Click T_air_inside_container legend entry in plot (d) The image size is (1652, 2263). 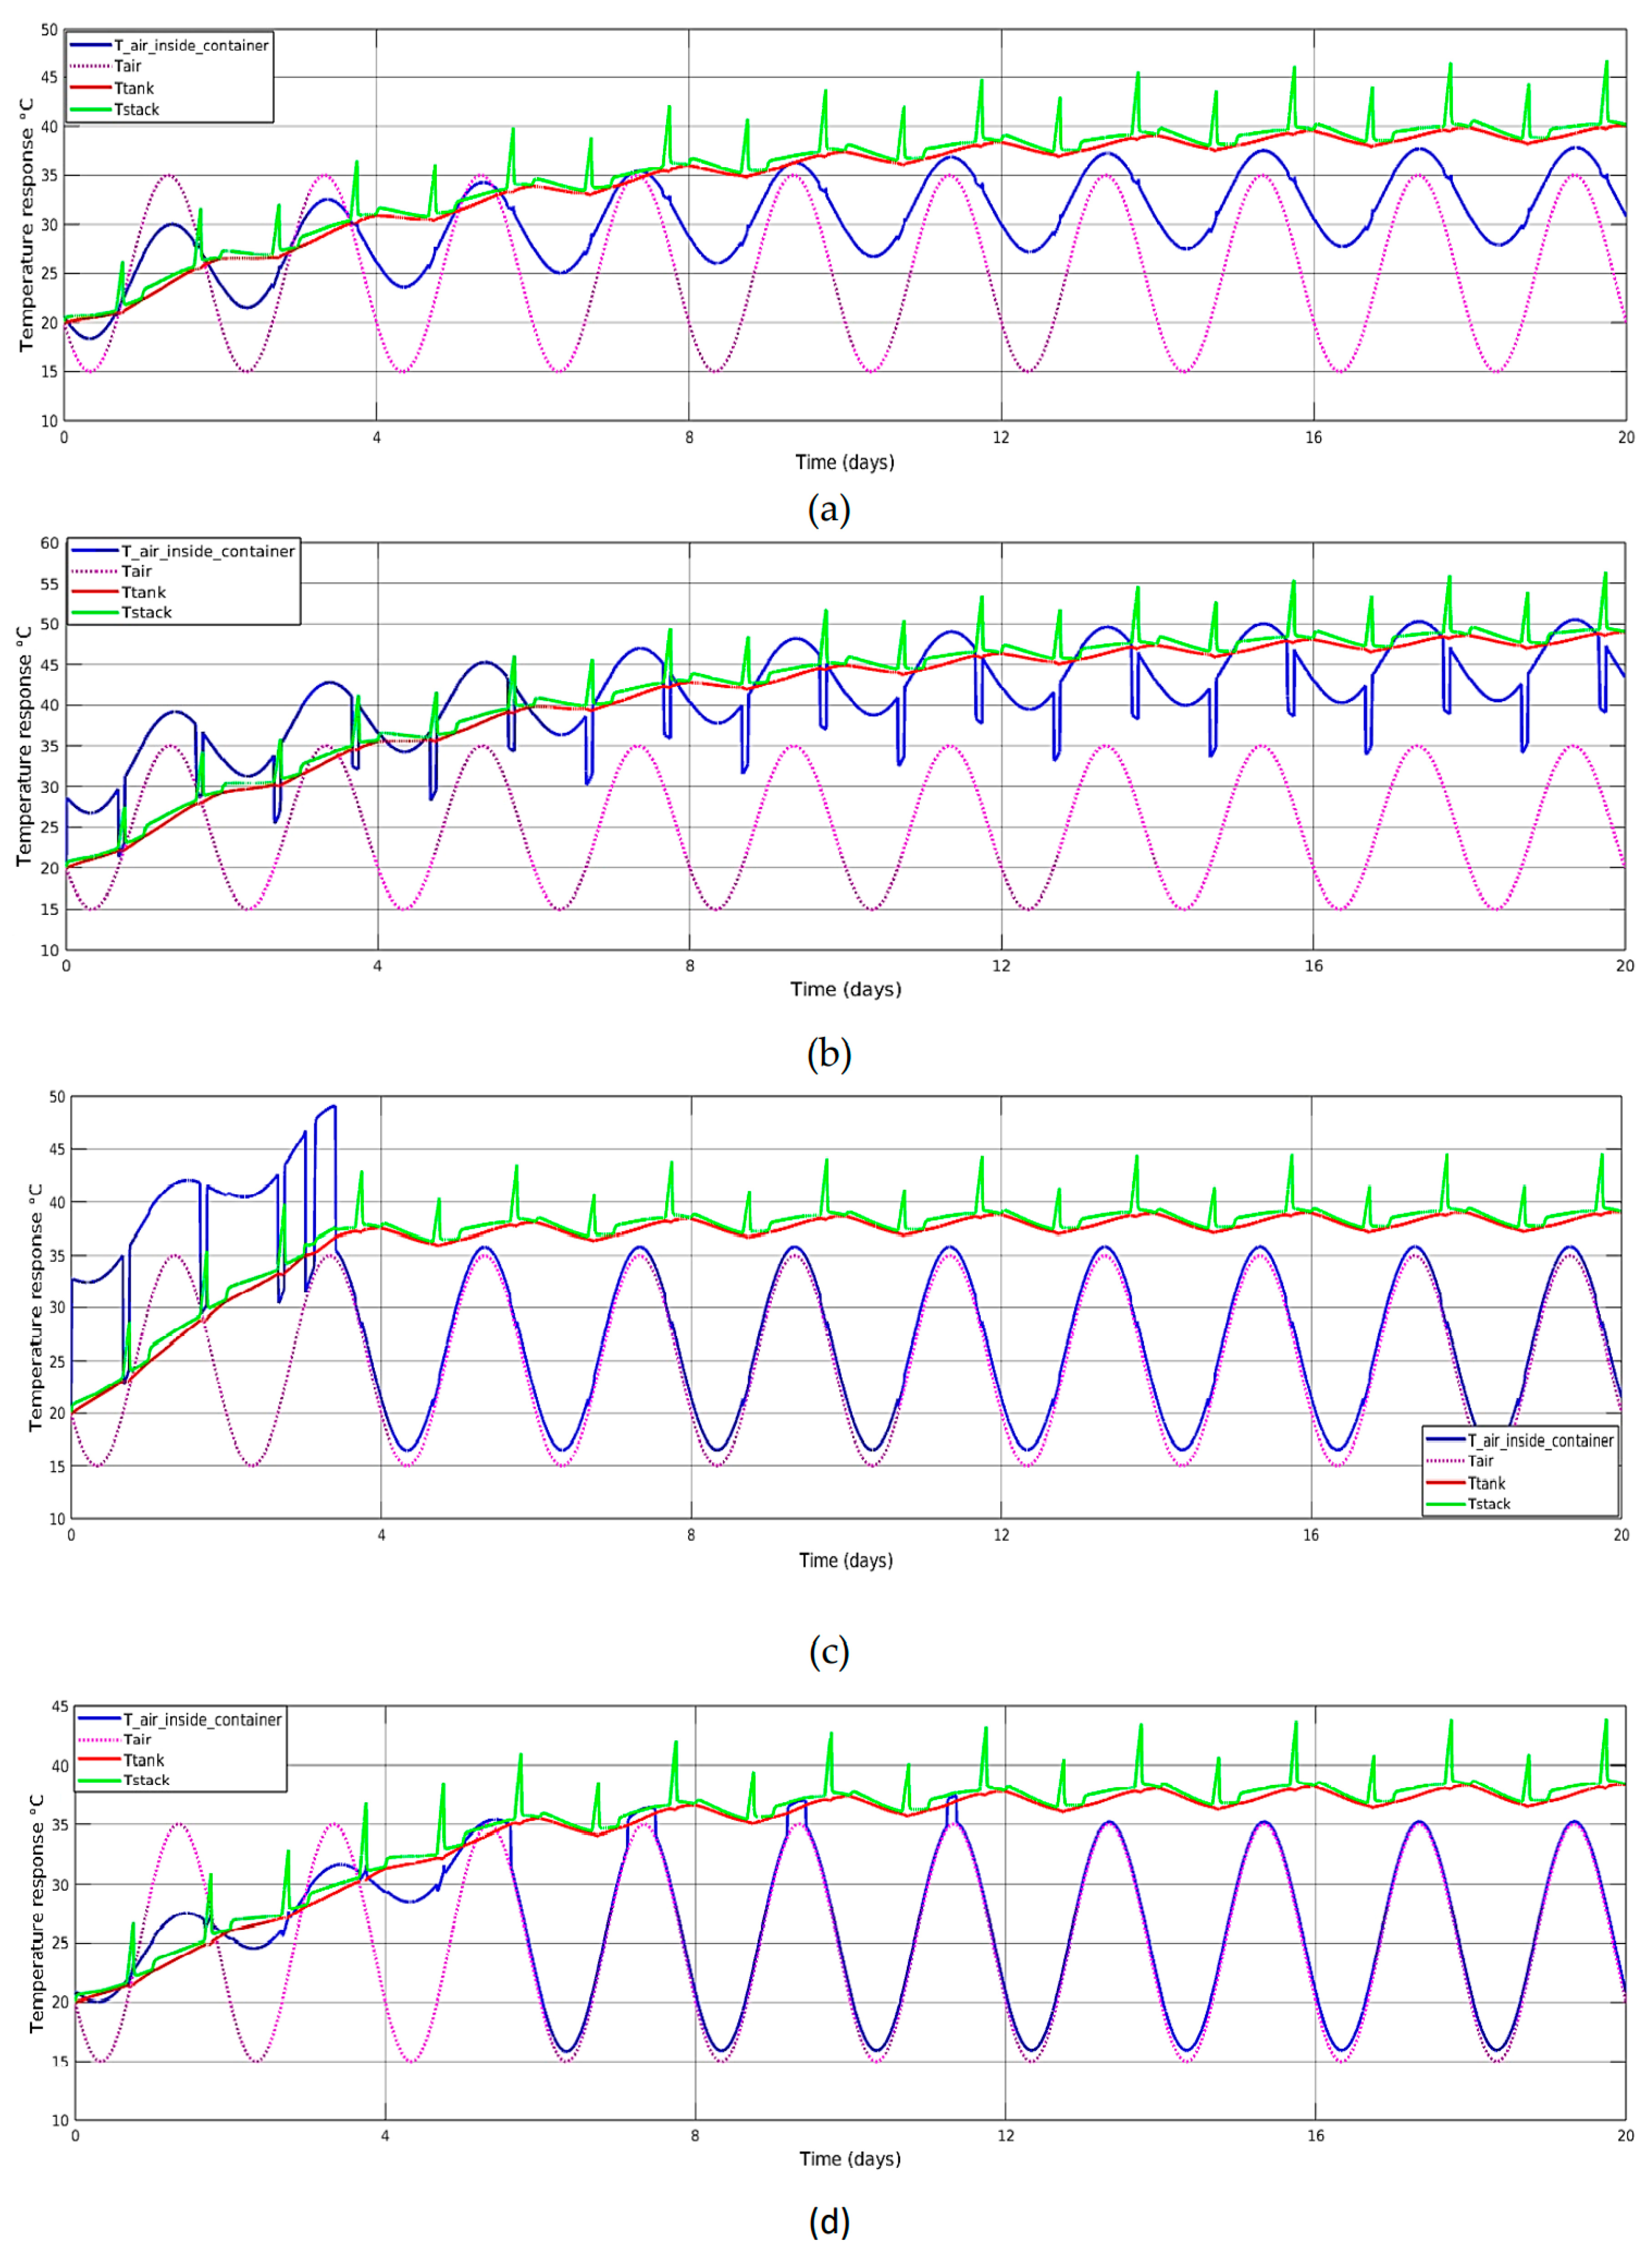(x=202, y=1720)
